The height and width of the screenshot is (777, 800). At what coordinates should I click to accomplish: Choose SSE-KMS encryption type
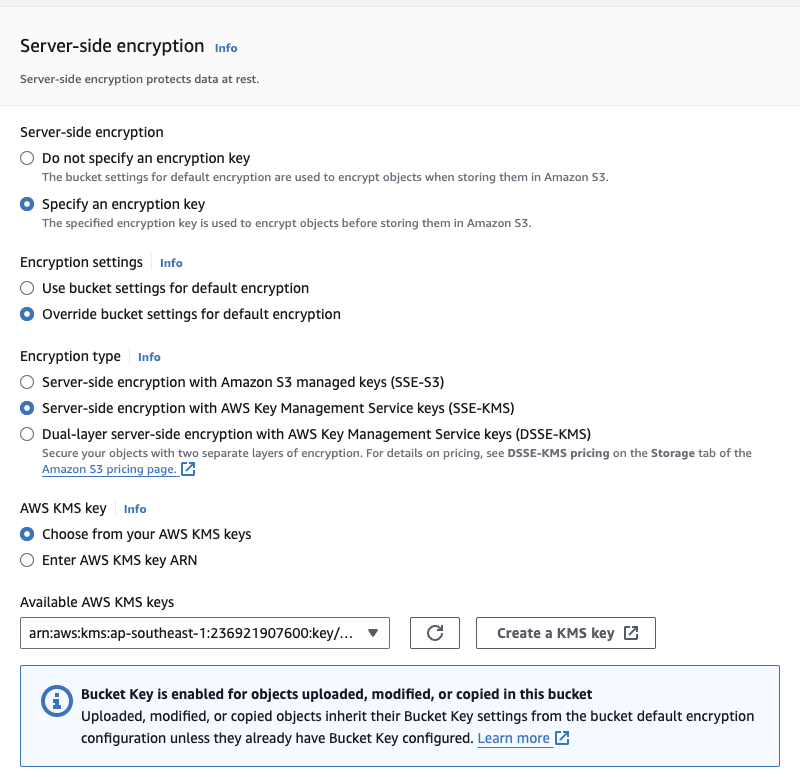[x=27, y=408]
